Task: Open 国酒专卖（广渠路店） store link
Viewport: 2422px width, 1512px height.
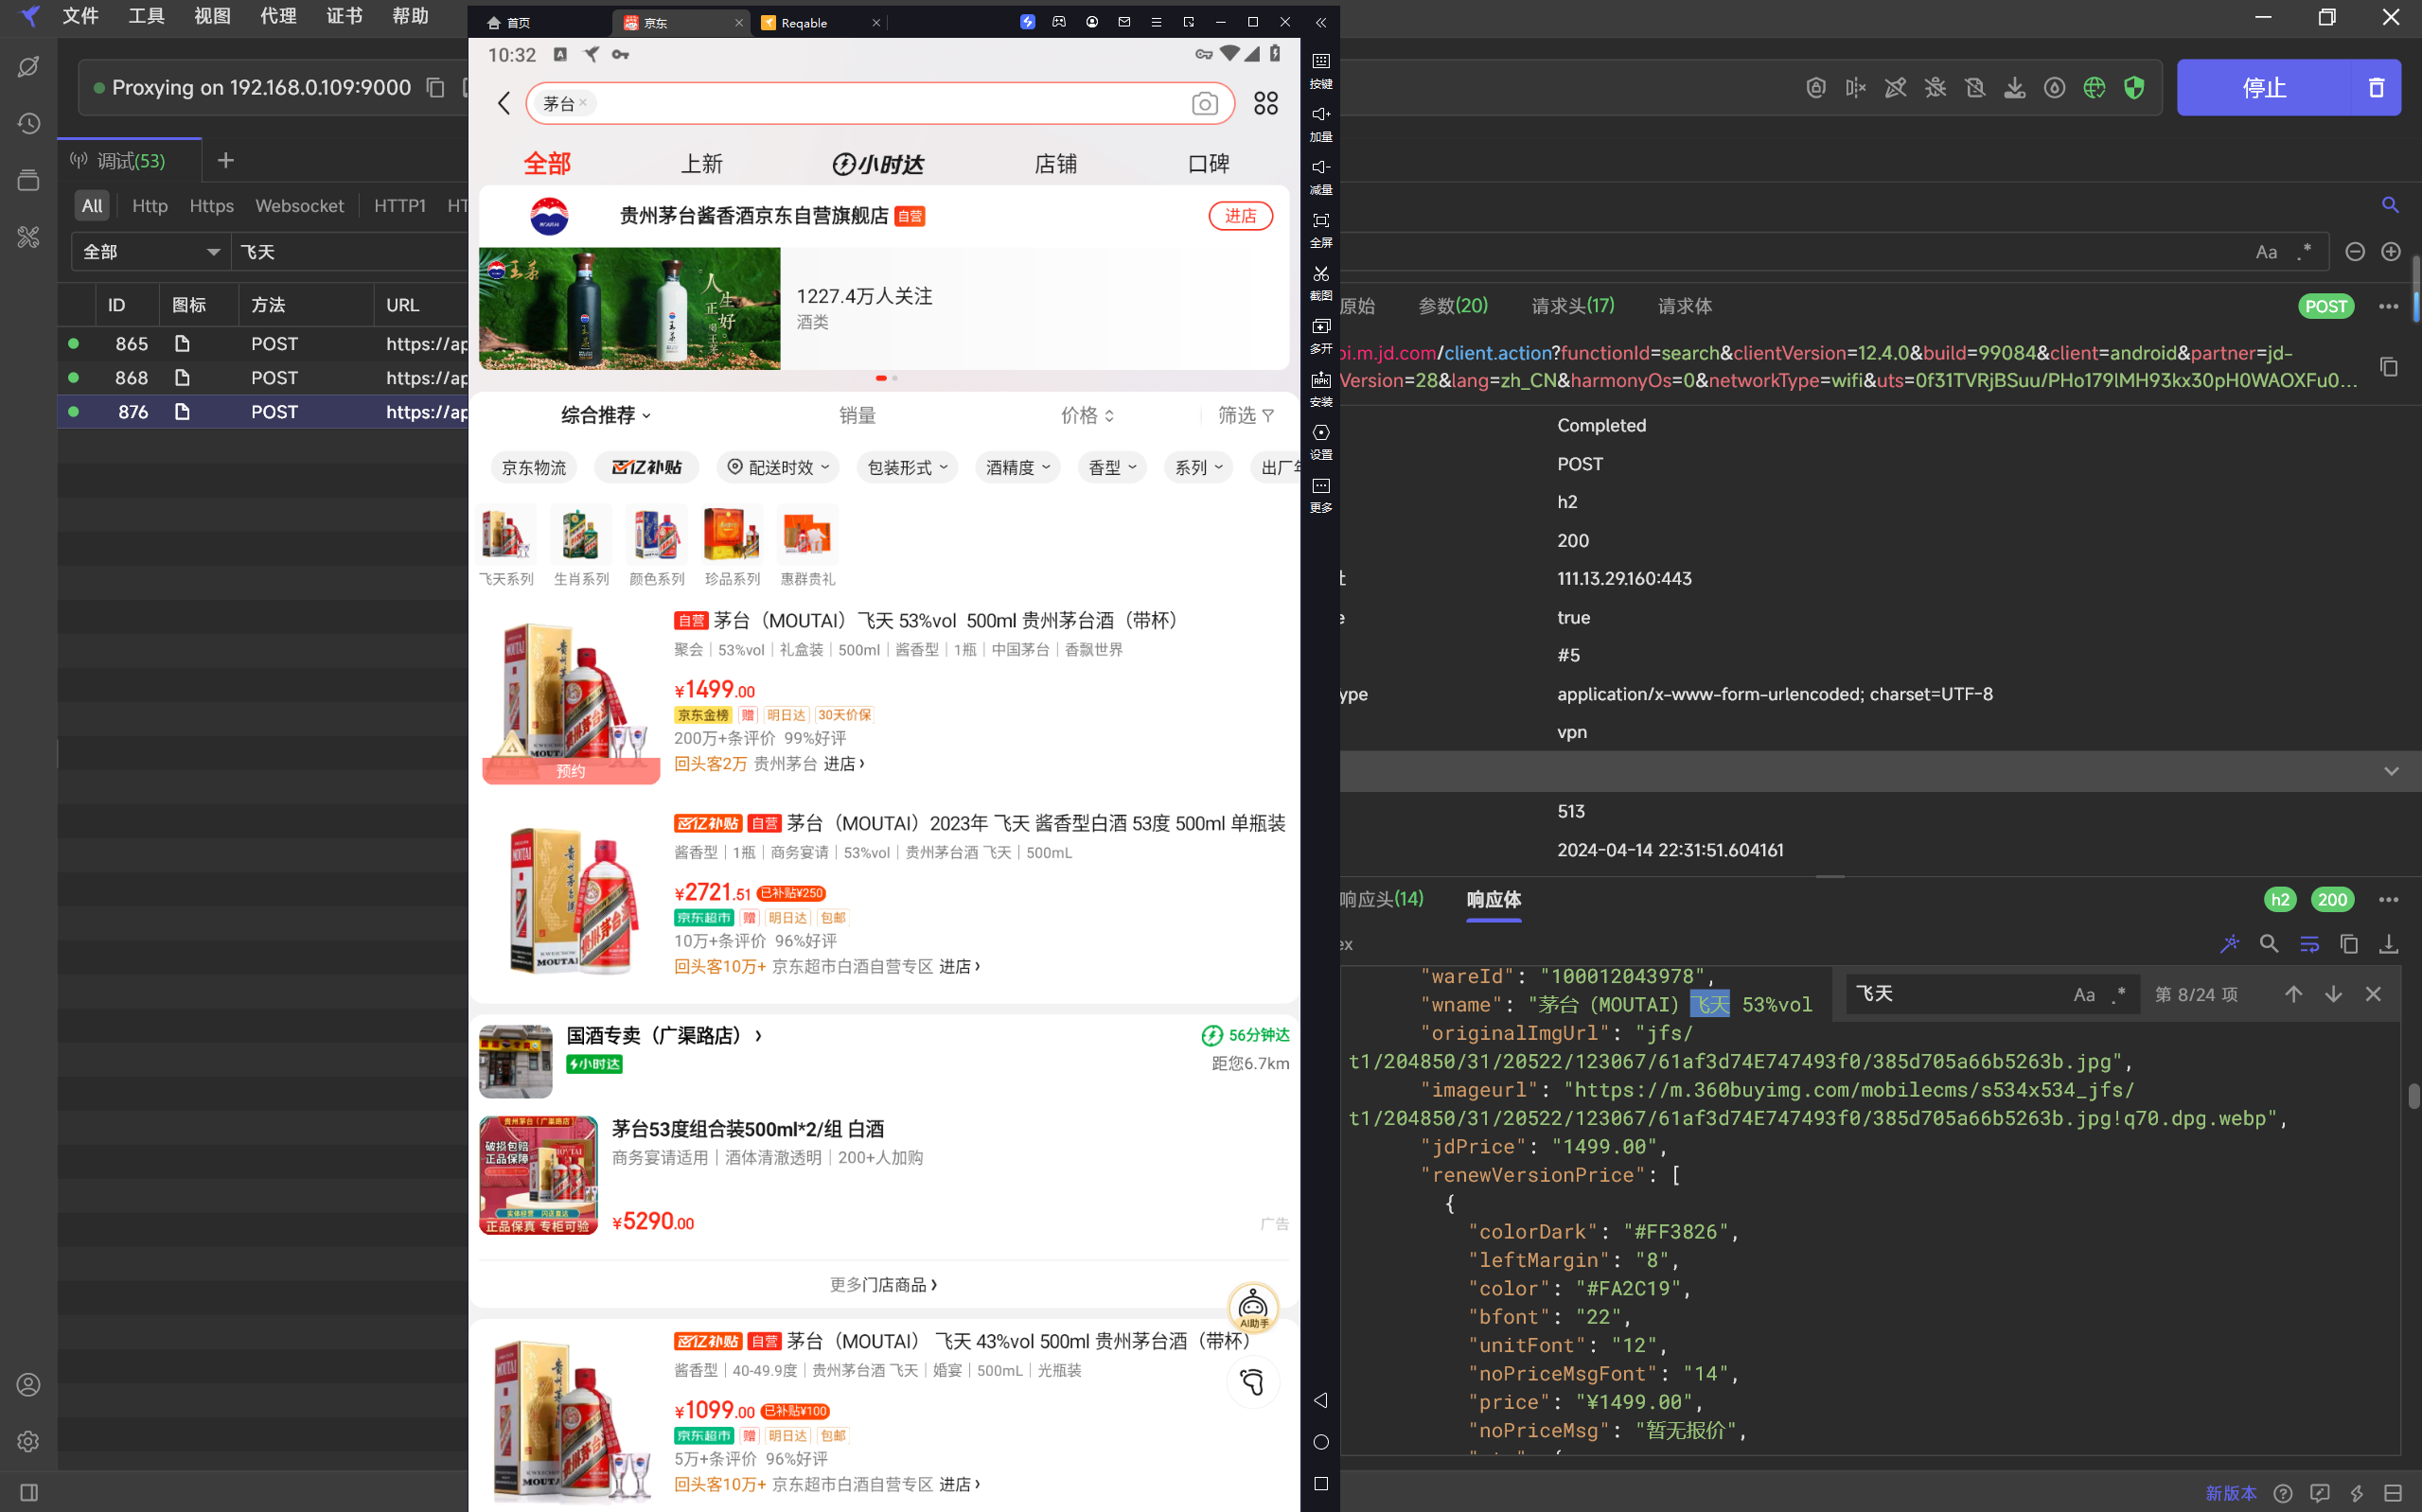Action: pyautogui.click(x=664, y=1036)
